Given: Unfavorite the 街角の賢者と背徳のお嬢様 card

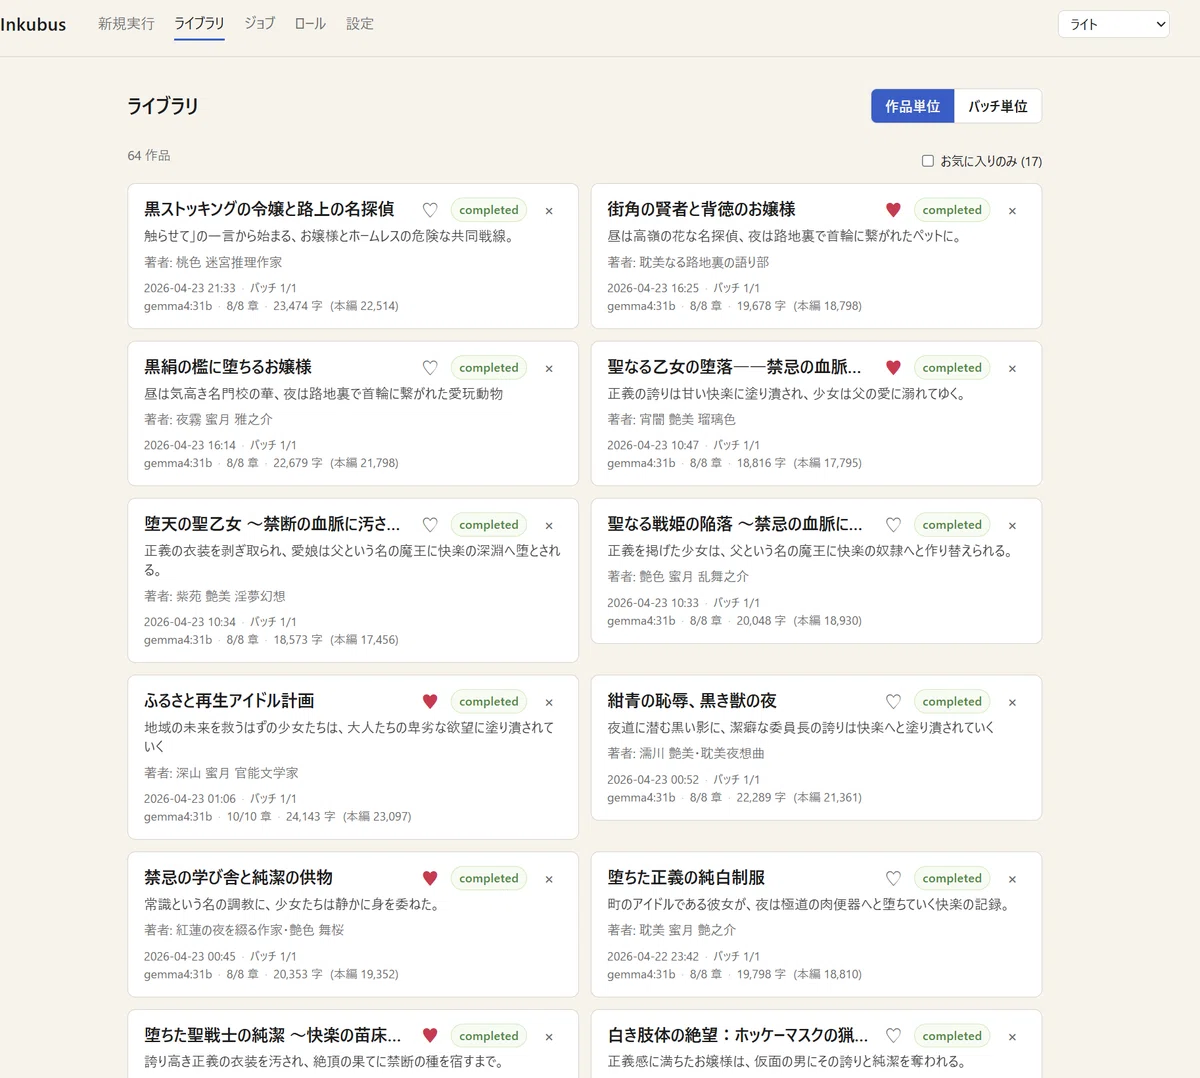Looking at the screenshot, I should pos(893,210).
